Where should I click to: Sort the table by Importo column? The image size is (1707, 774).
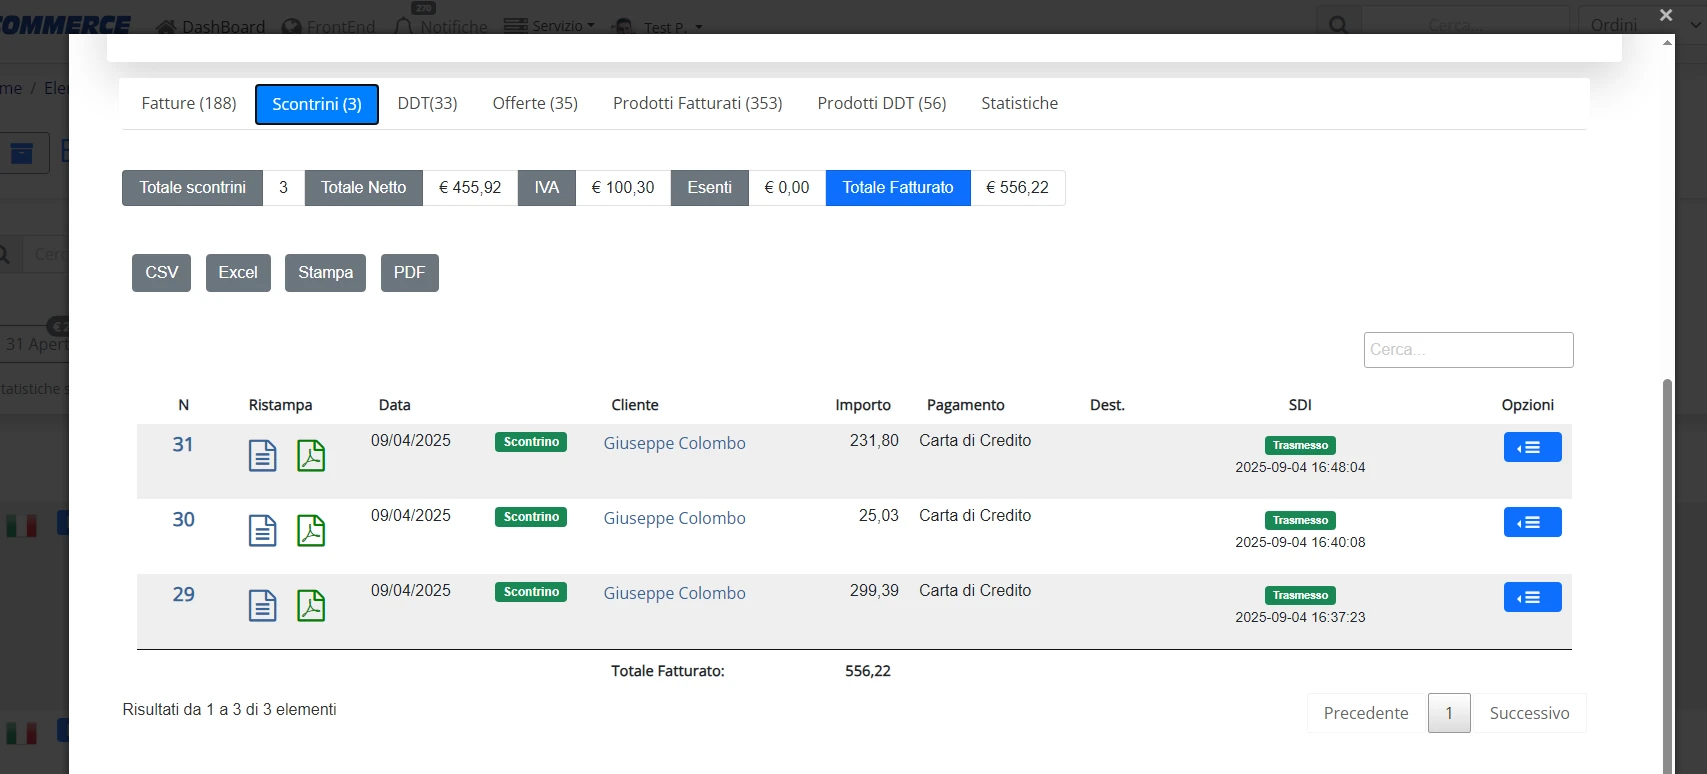863,405
